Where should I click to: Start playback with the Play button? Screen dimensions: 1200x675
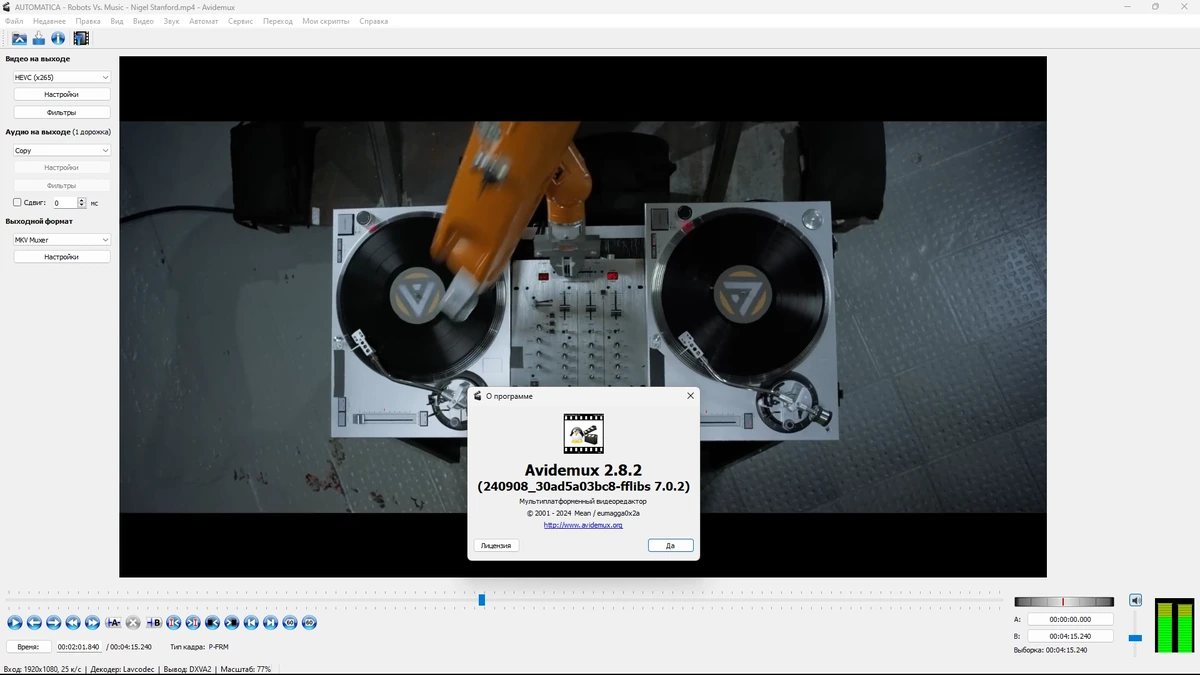tap(14, 623)
